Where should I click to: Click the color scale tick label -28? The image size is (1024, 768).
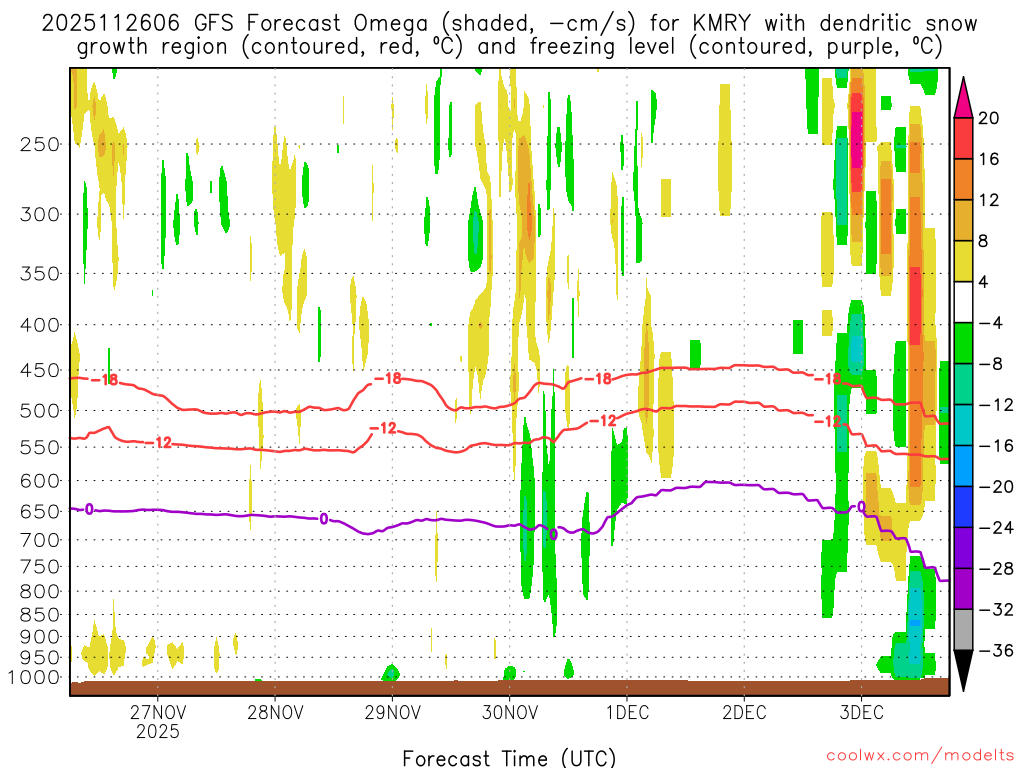[996, 568]
